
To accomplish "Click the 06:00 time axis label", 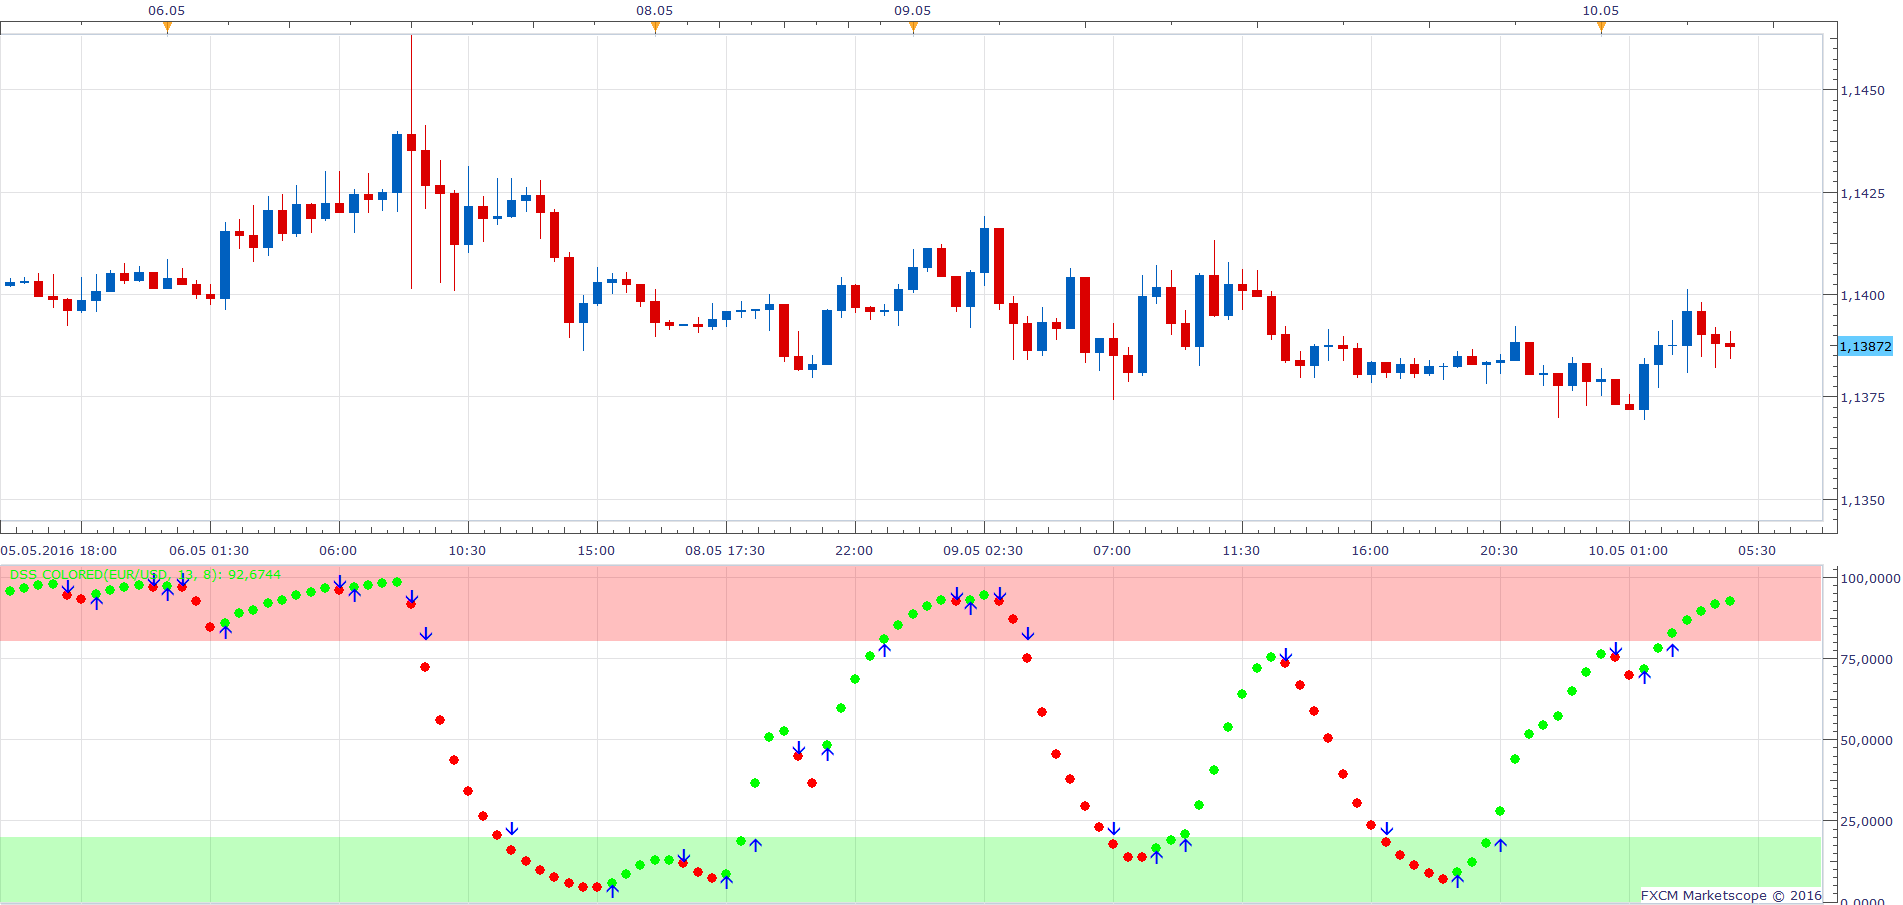I will (338, 551).
